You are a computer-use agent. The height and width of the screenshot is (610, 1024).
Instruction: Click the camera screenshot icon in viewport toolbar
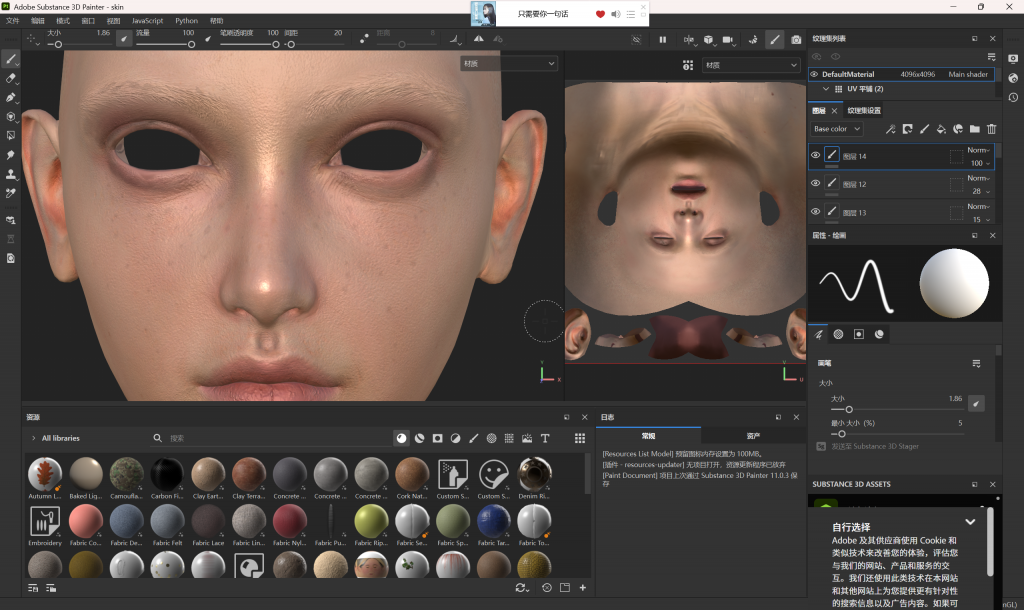796,40
